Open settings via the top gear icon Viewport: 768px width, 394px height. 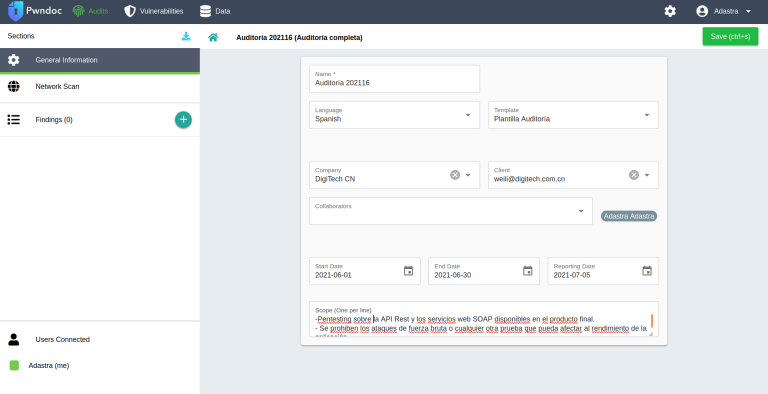[670, 11]
